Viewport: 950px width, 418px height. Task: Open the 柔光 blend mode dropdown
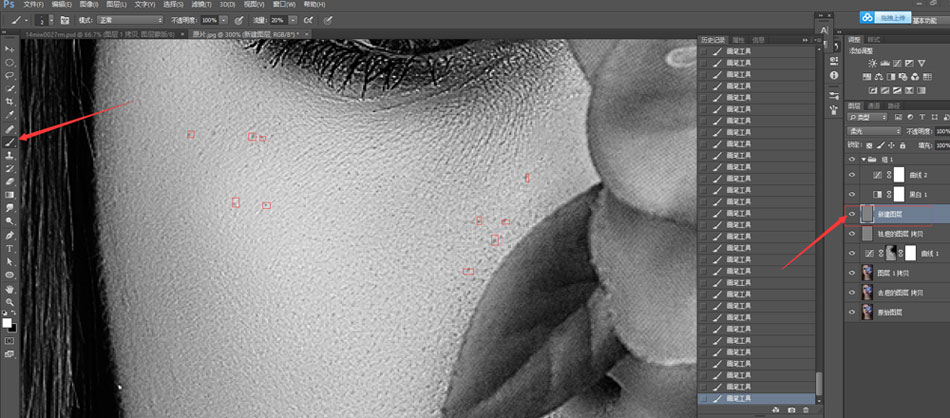coord(875,131)
